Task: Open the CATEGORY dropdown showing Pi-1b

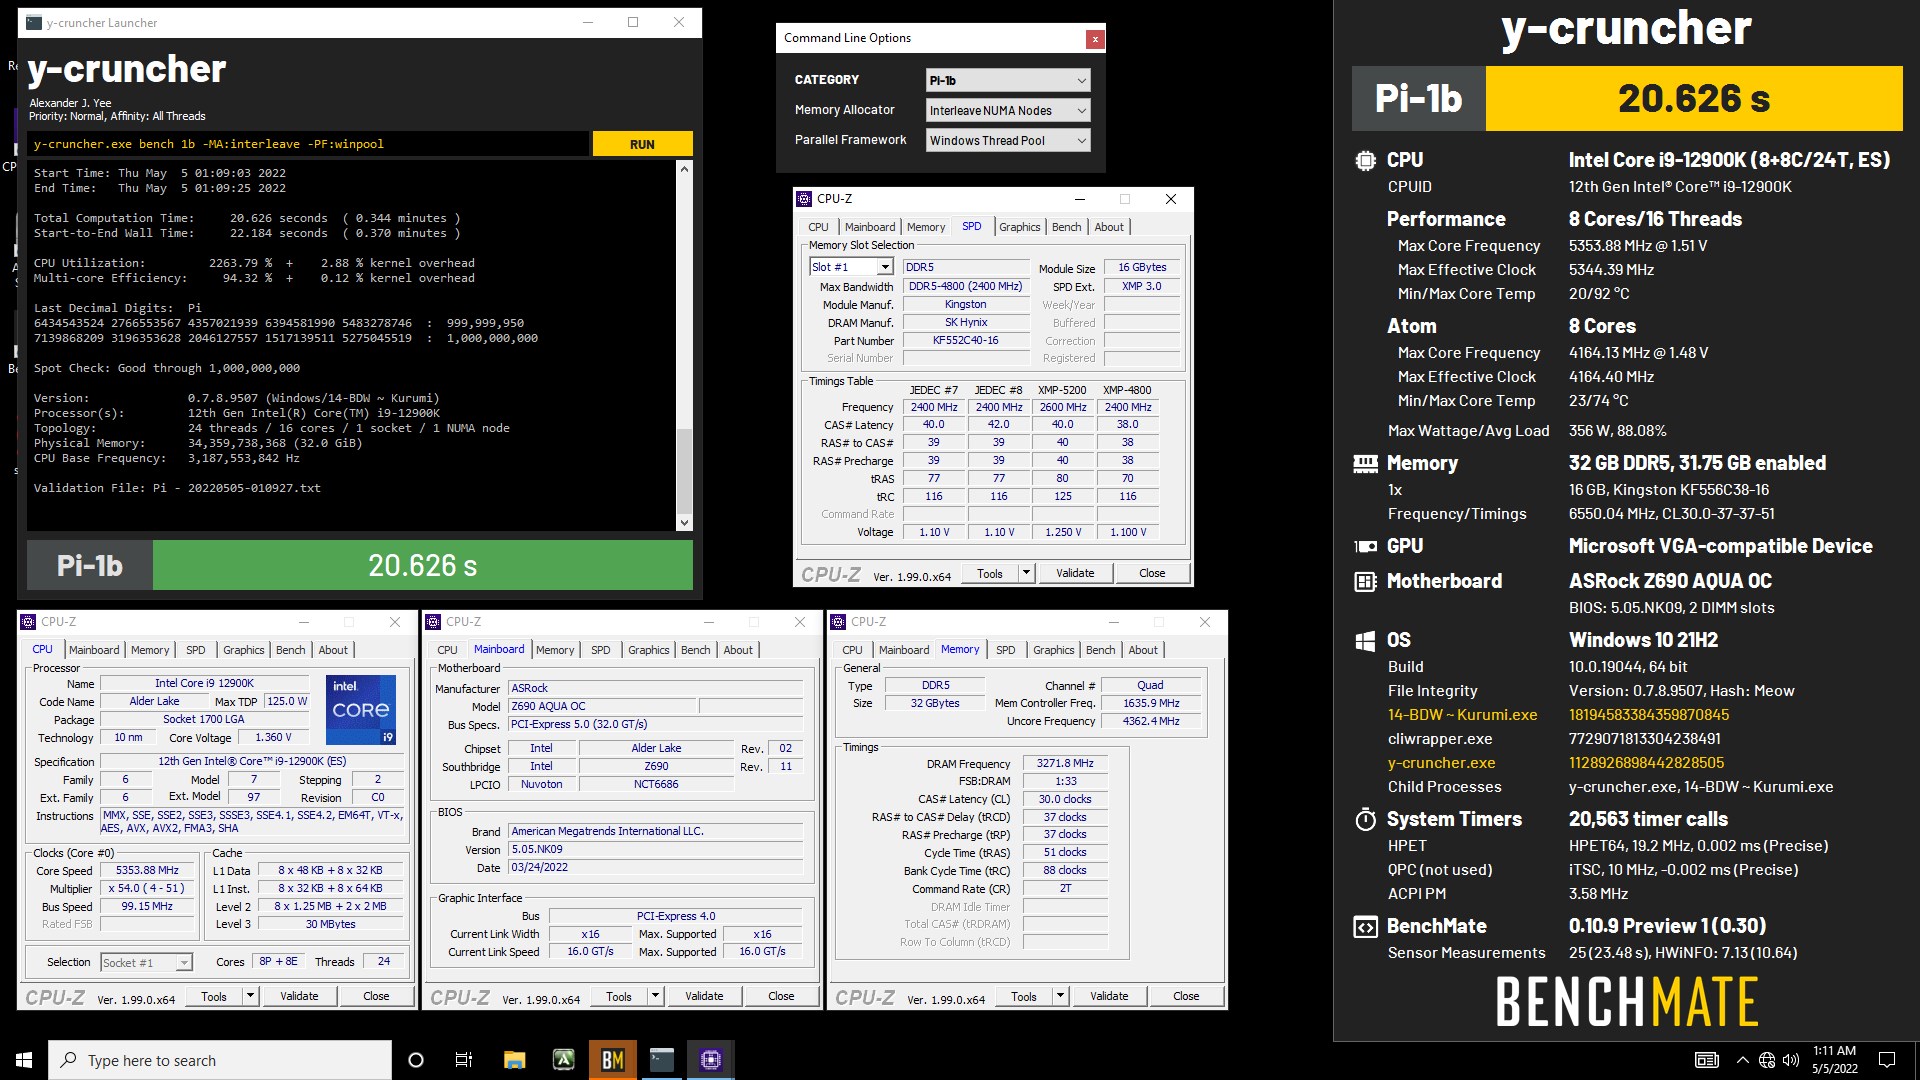Action: coord(1008,80)
